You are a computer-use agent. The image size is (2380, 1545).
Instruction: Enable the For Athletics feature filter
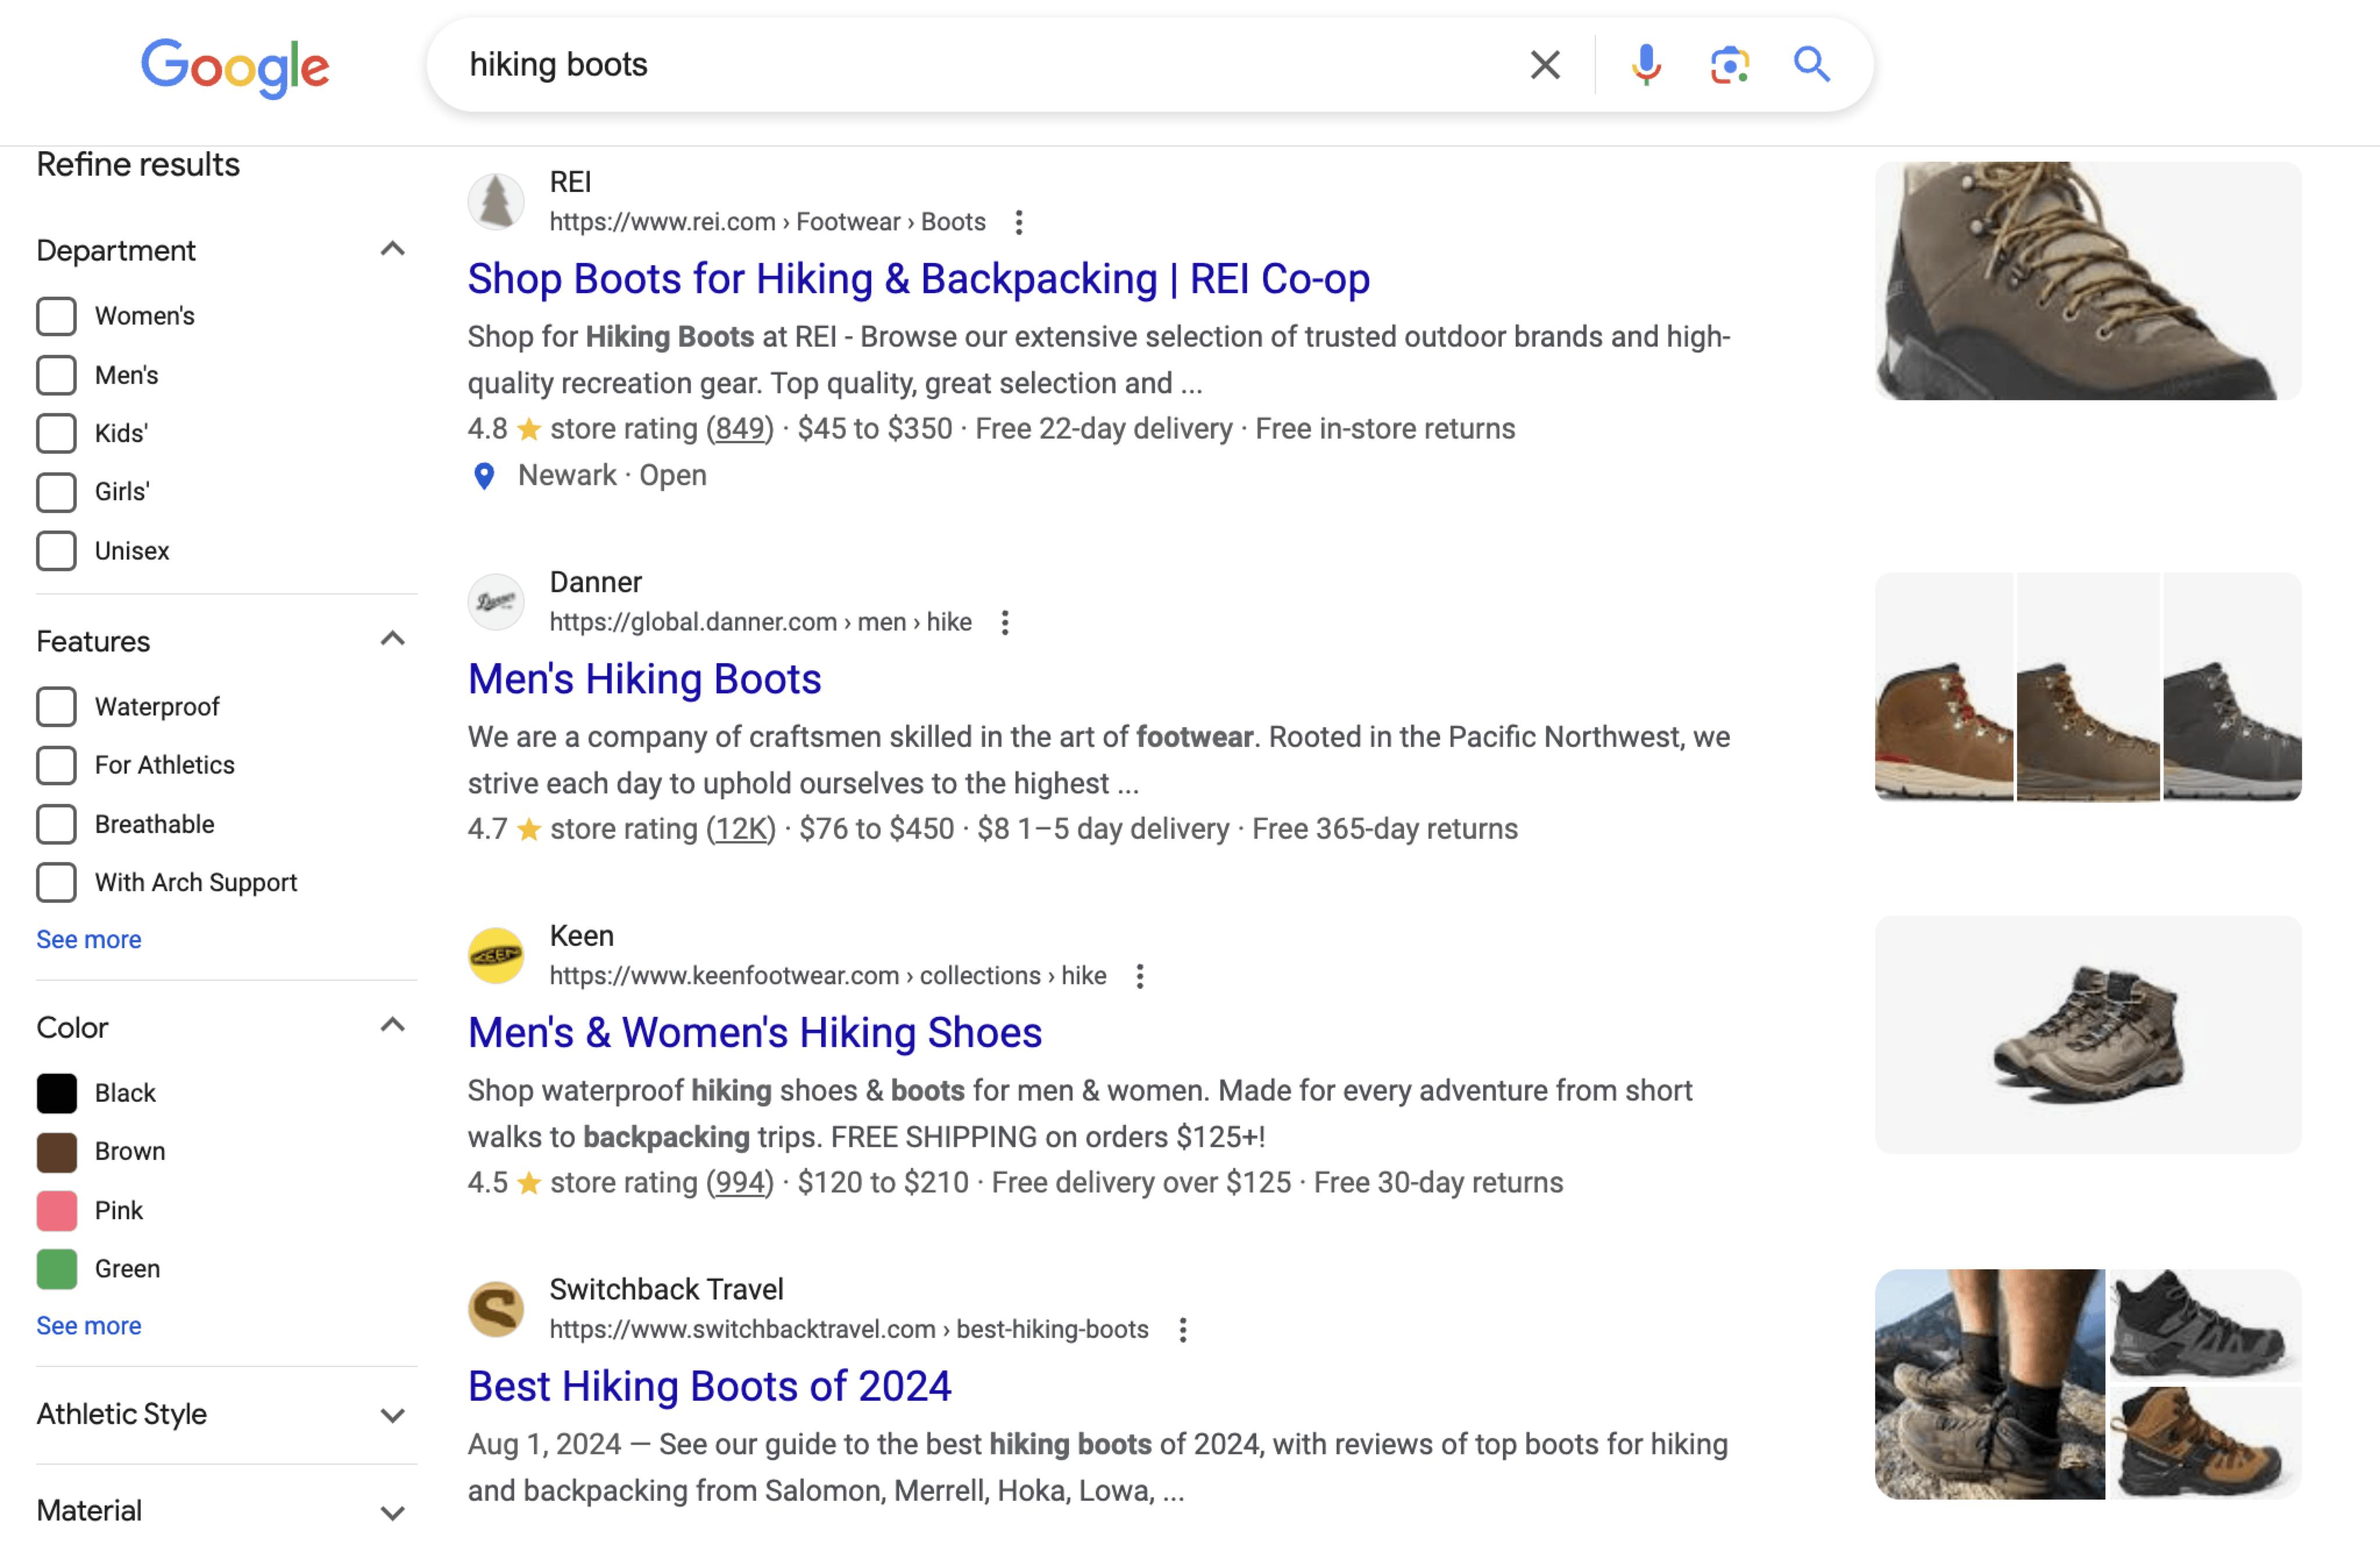coord(56,765)
